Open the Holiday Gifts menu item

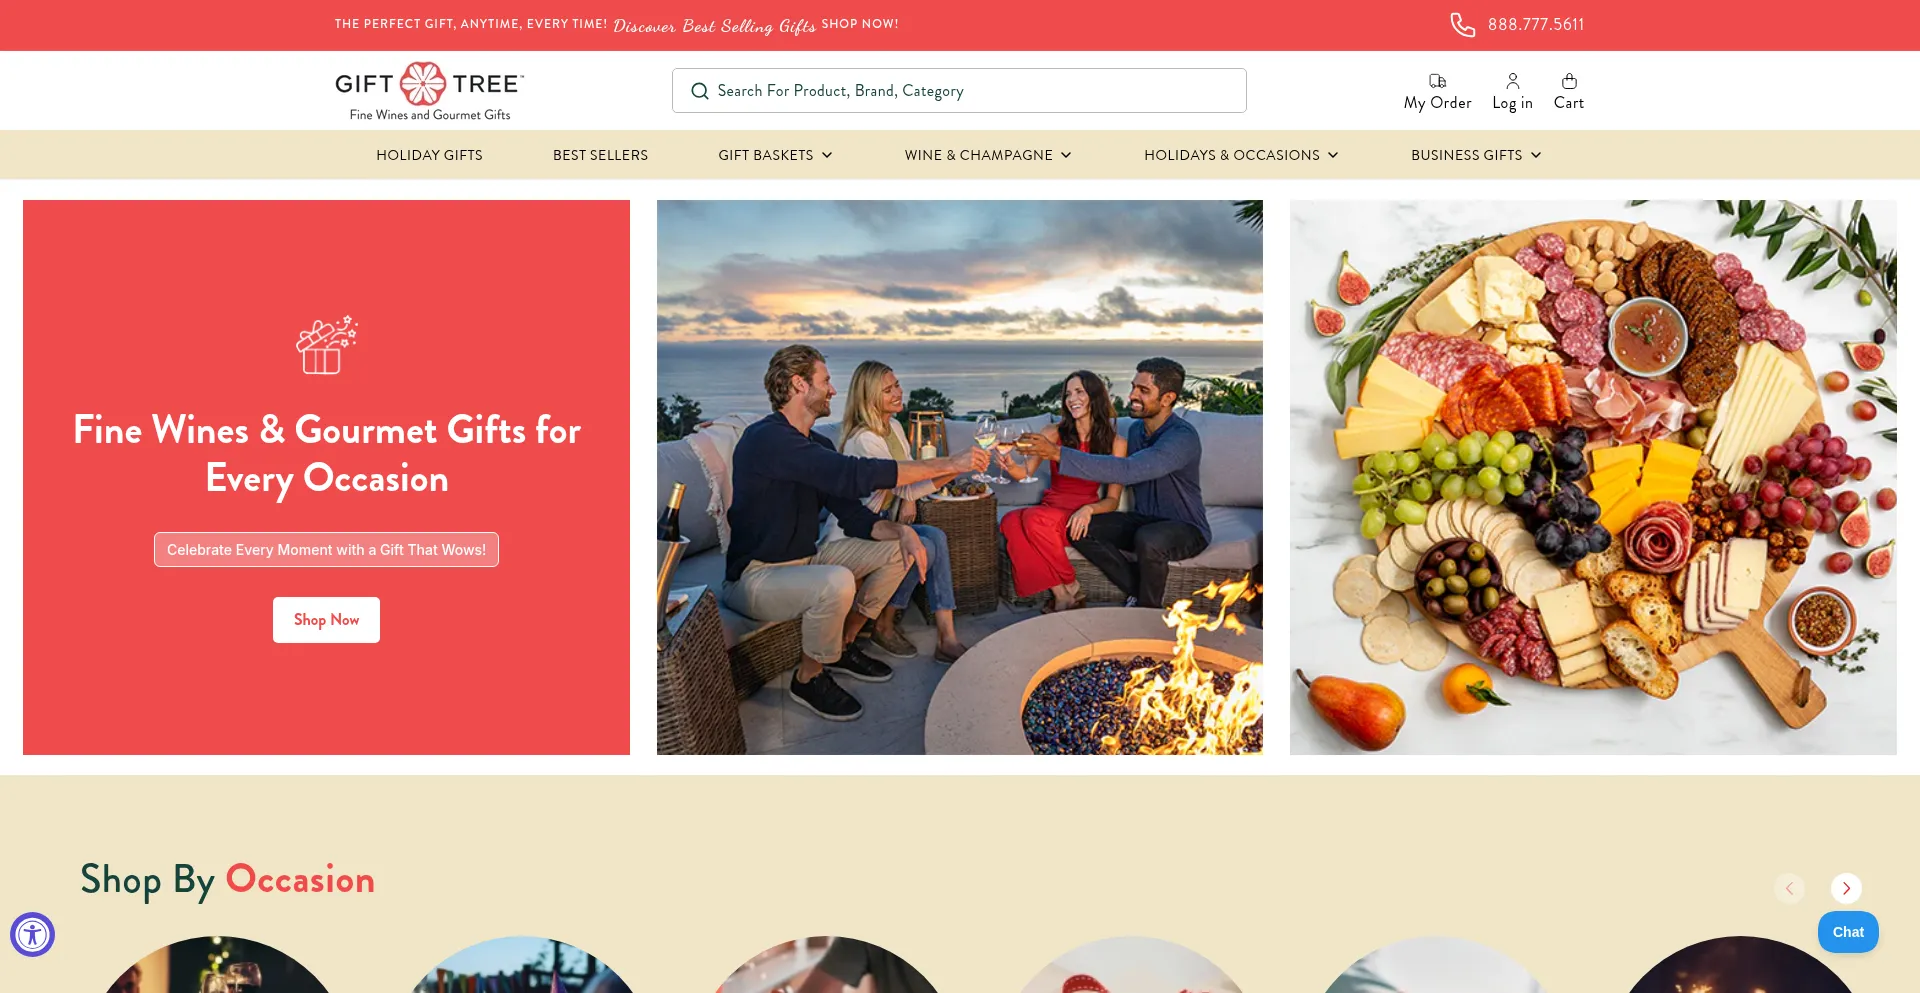tap(429, 155)
